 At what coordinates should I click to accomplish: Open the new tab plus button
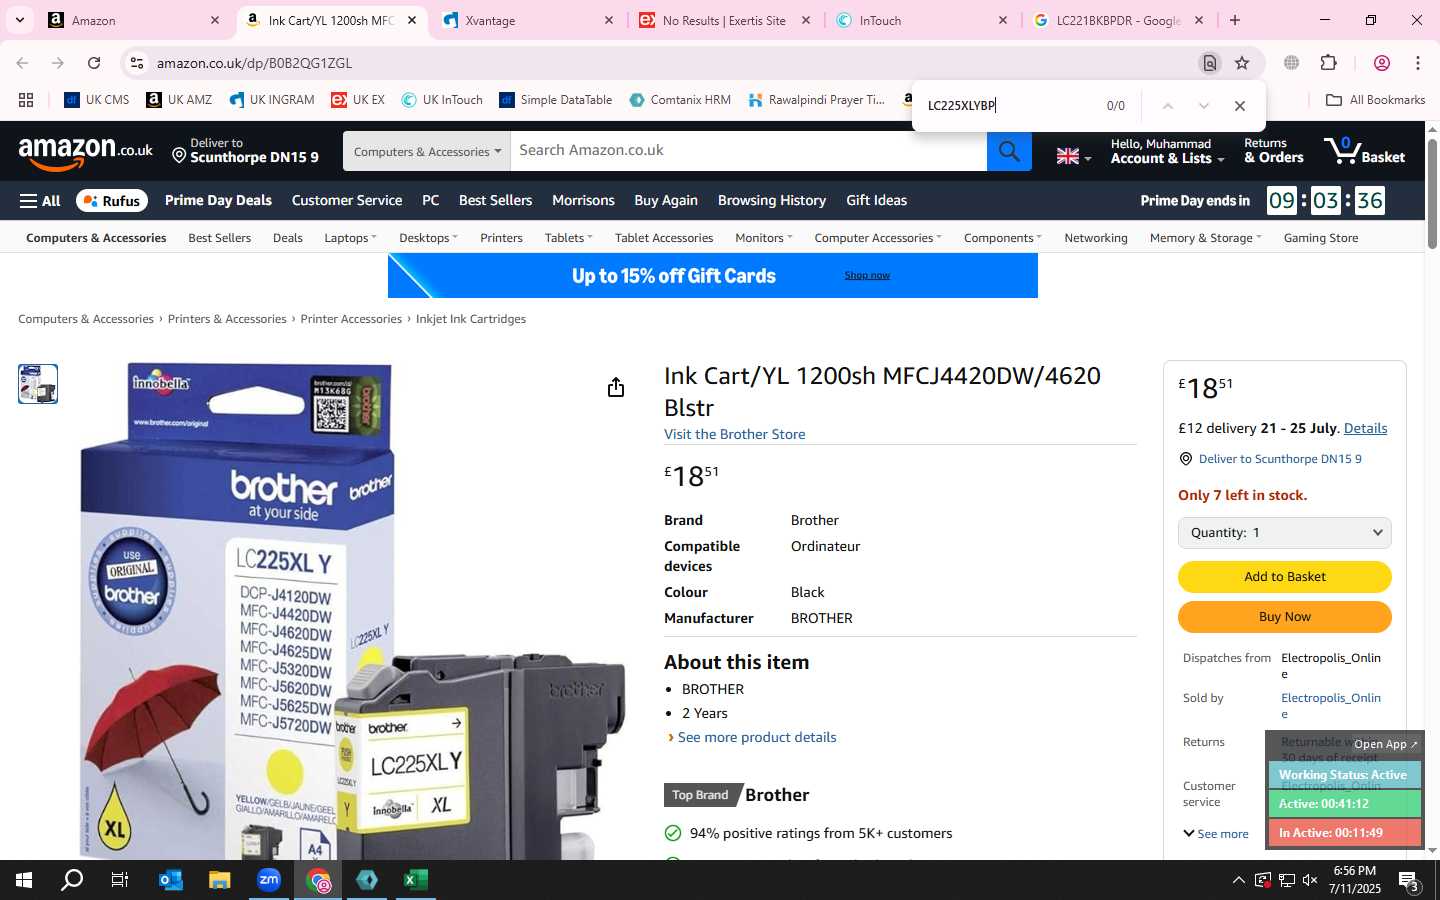click(1235, 20)
